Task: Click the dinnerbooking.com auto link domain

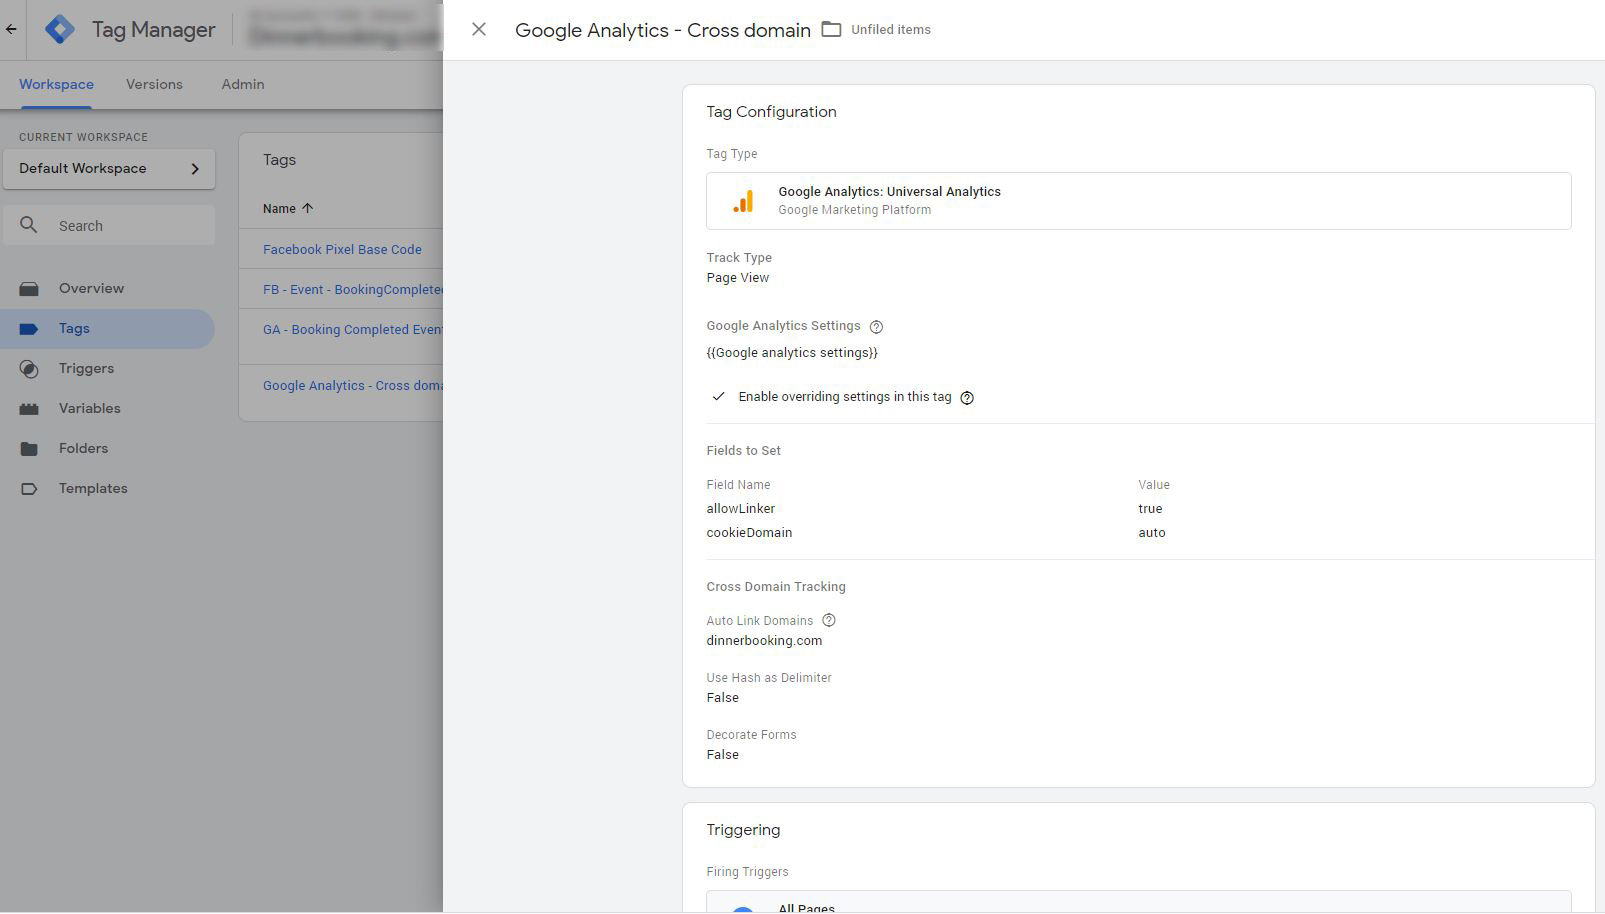Action: tap(764, 641)
